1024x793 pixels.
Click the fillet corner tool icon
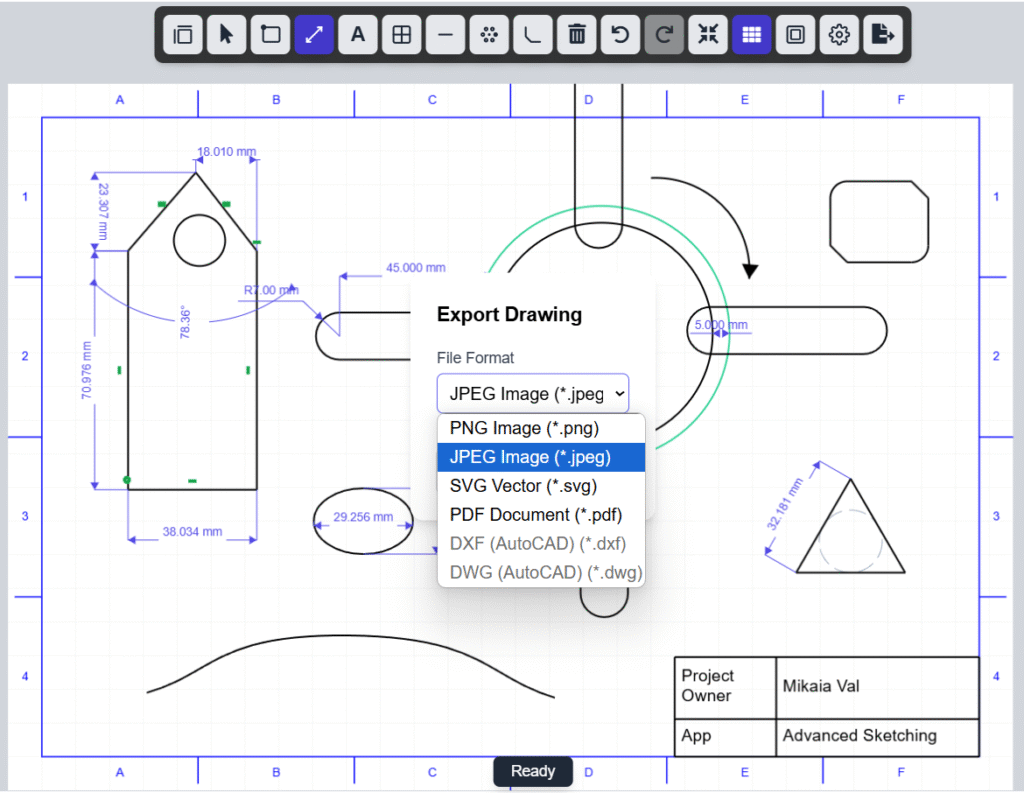[533, 35]
